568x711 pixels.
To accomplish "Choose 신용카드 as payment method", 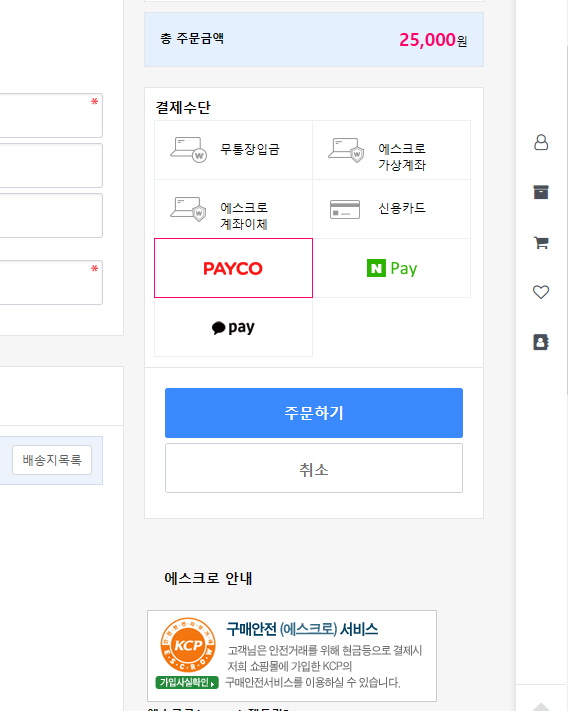I will pyautogui.click(x=392, y=209).
